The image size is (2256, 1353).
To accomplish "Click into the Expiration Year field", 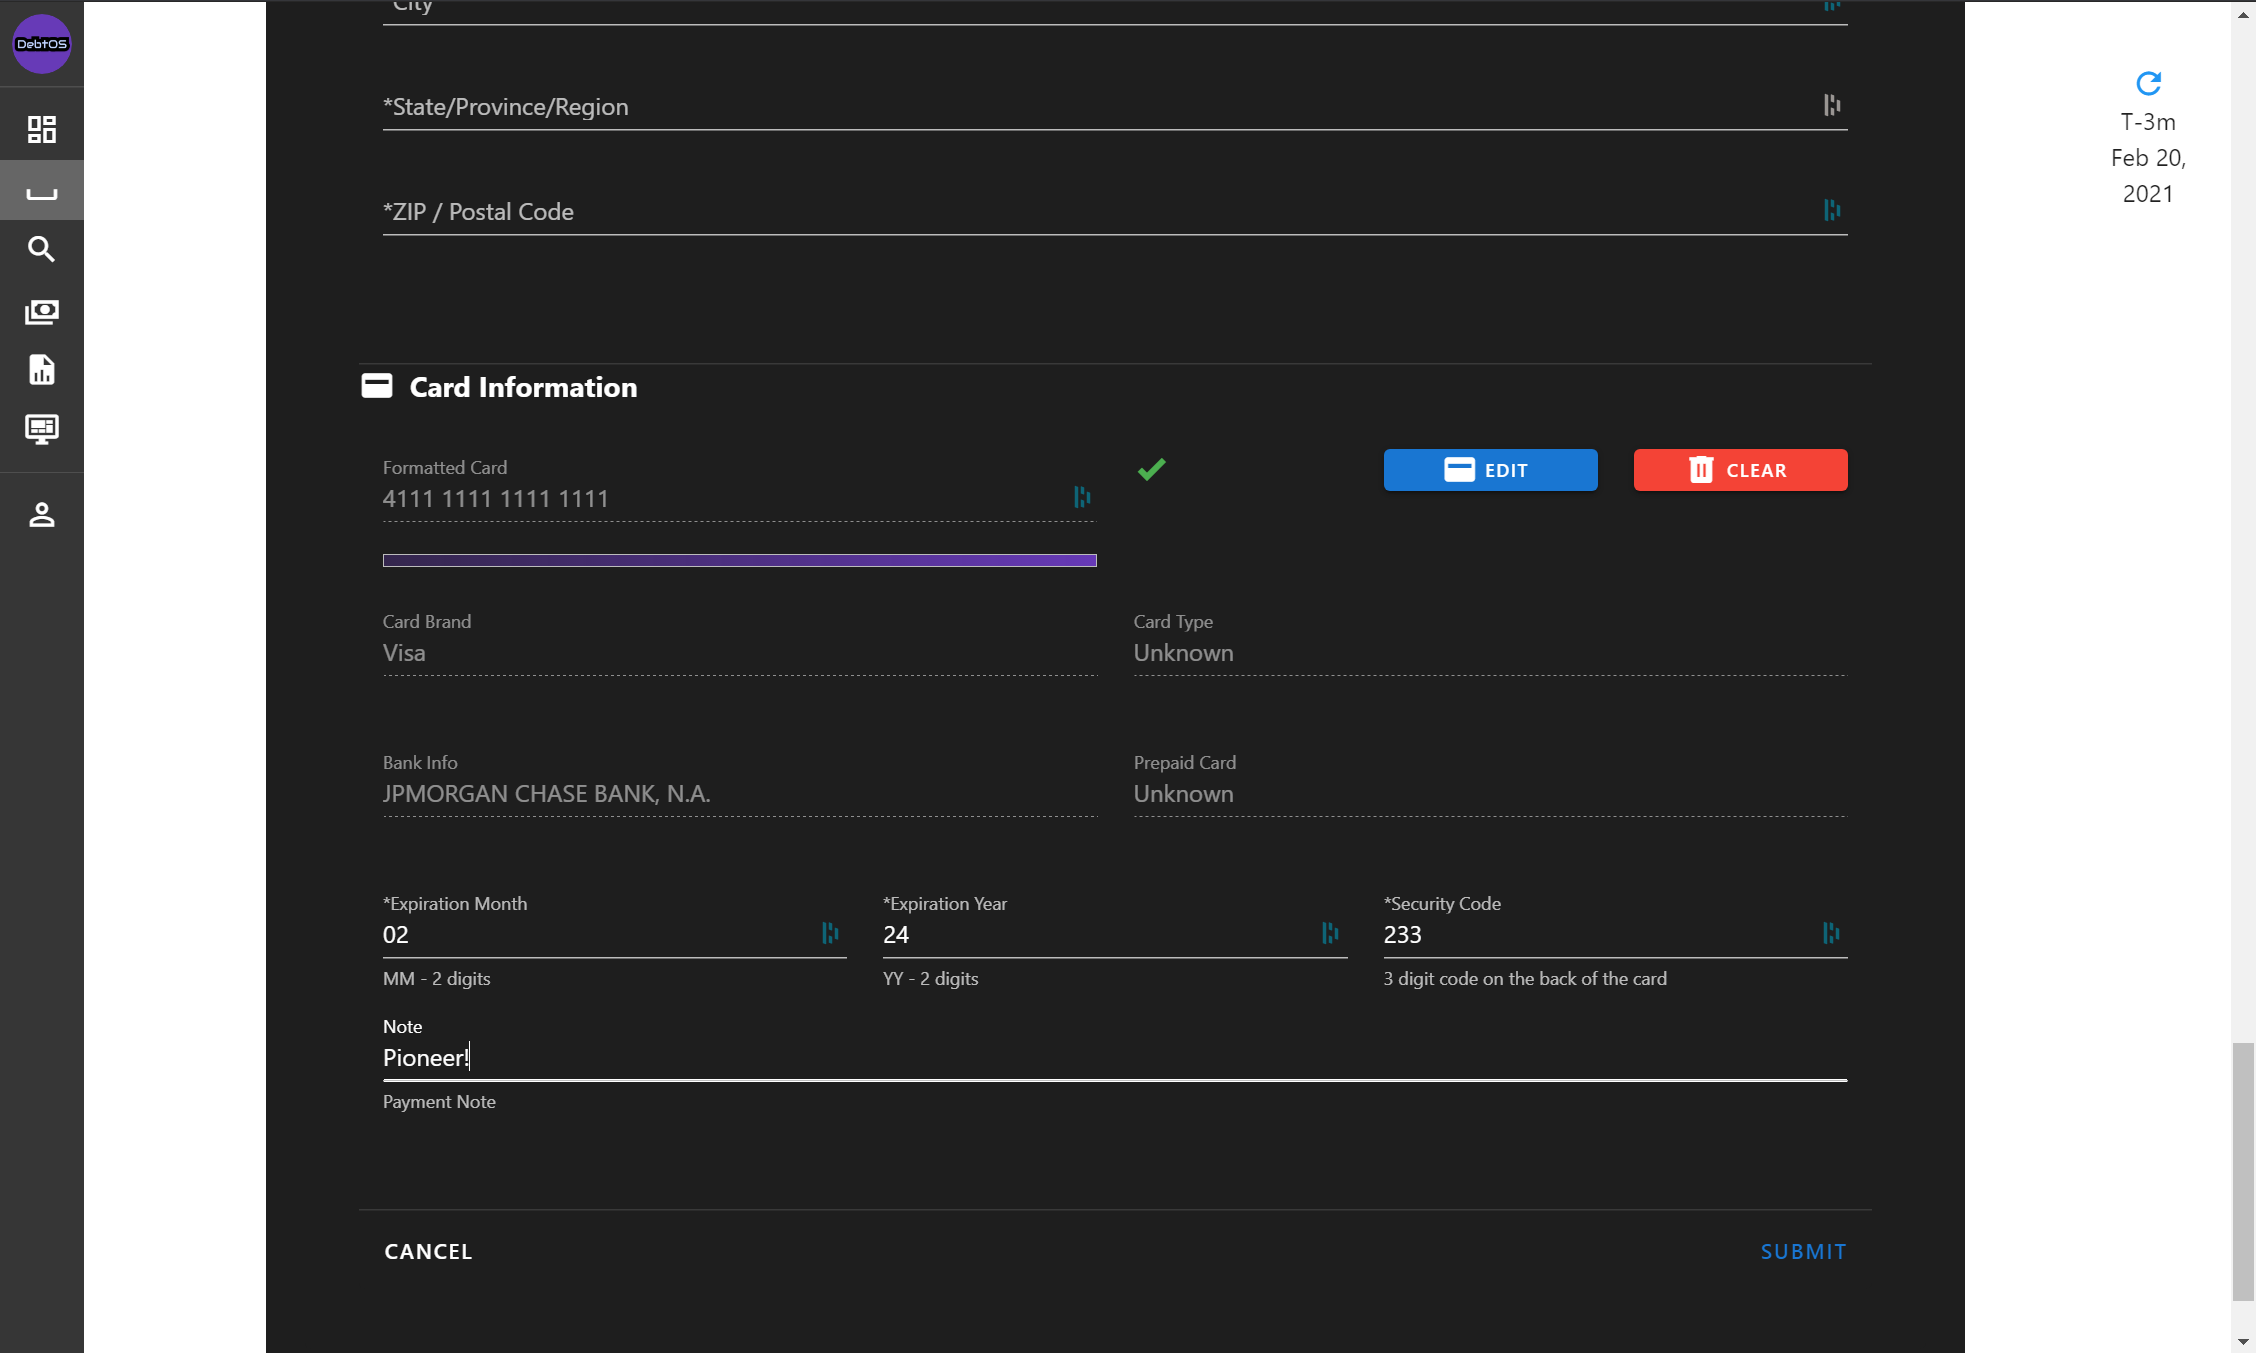I will click(1100, 935).
